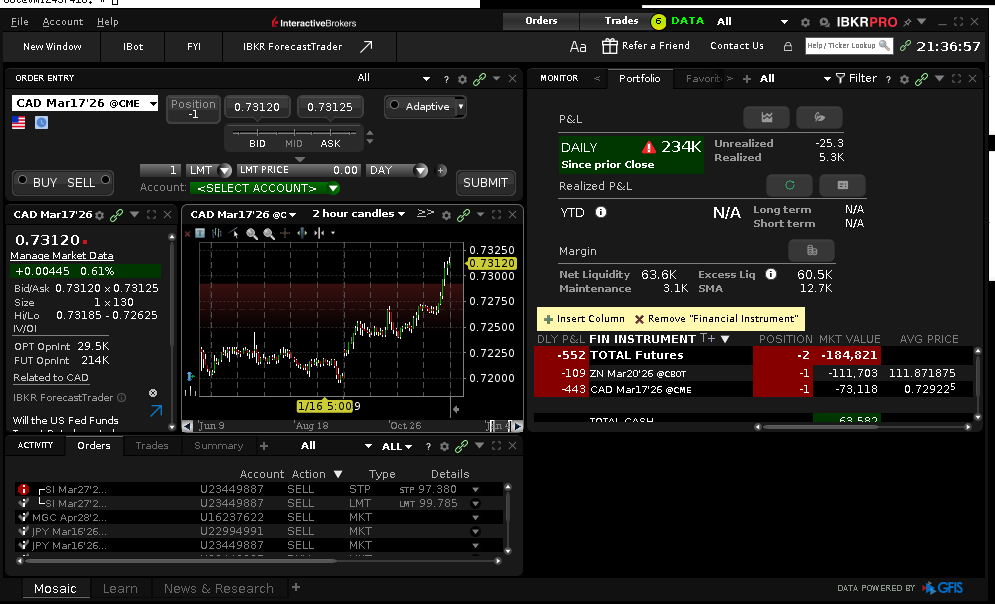Click the chart zoom in magnifier
Viewport: 995px width, 604px height.
[251, 233]
